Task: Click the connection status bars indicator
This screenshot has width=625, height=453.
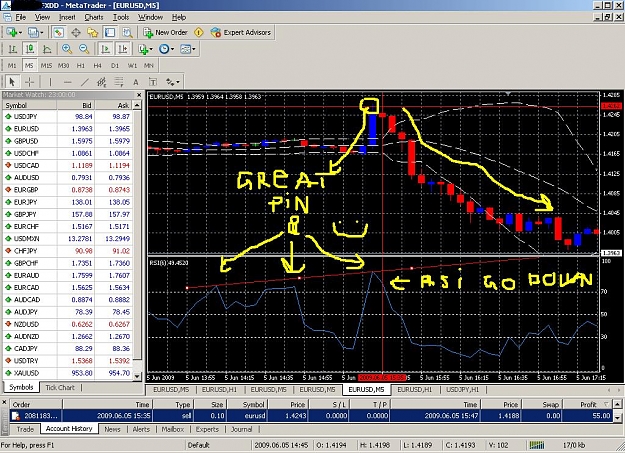Action: click(537, 445)
